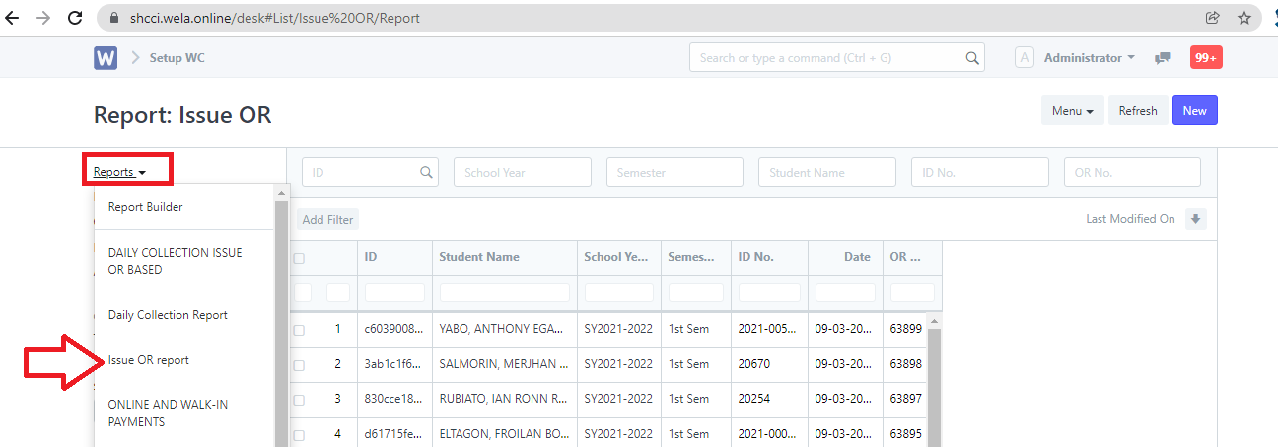
Task: Open the Menu dropdown button
Action: pyautogui.click(x=1072, y=111)
